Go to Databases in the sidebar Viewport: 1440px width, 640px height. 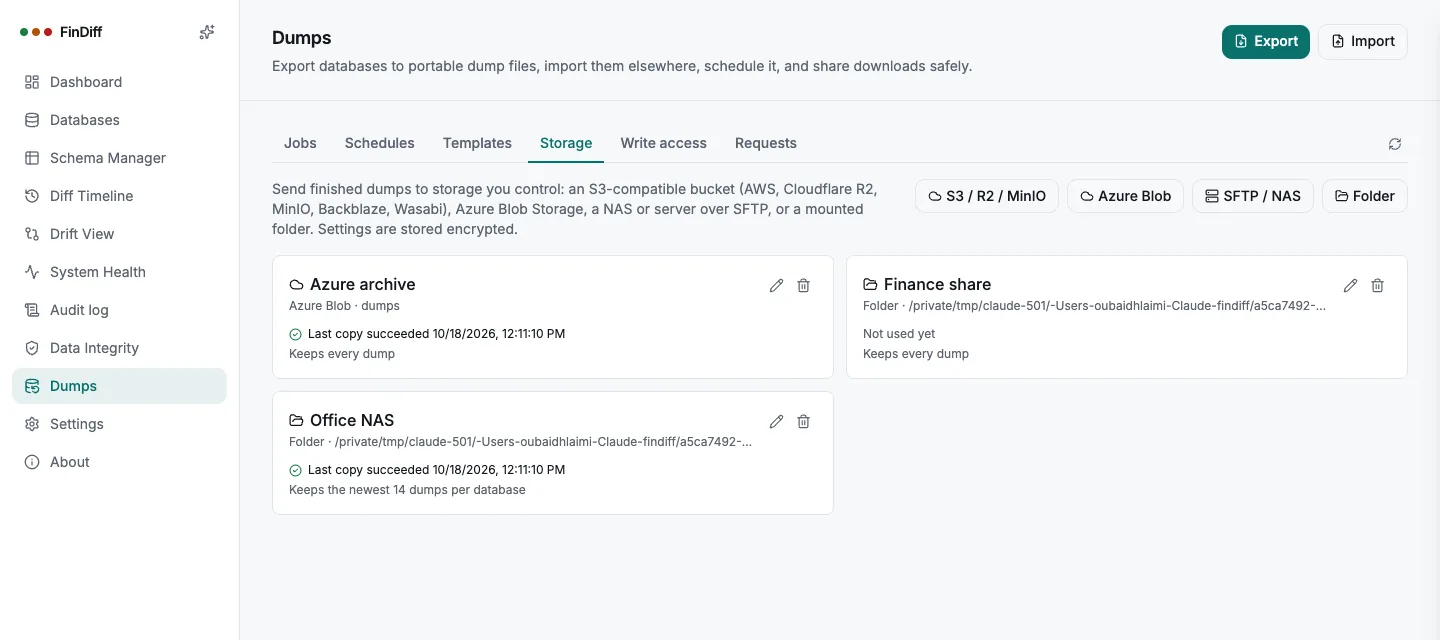pyautogui.click(x=119, y=120)
